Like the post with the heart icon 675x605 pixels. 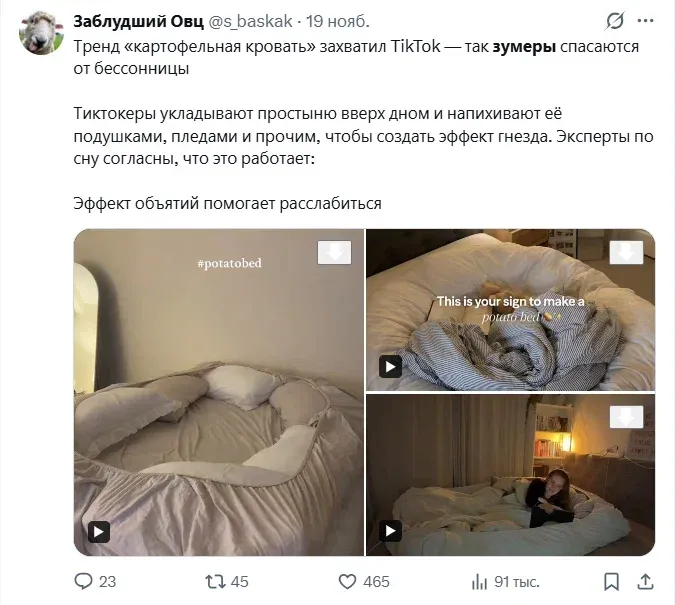coord(347,582)
